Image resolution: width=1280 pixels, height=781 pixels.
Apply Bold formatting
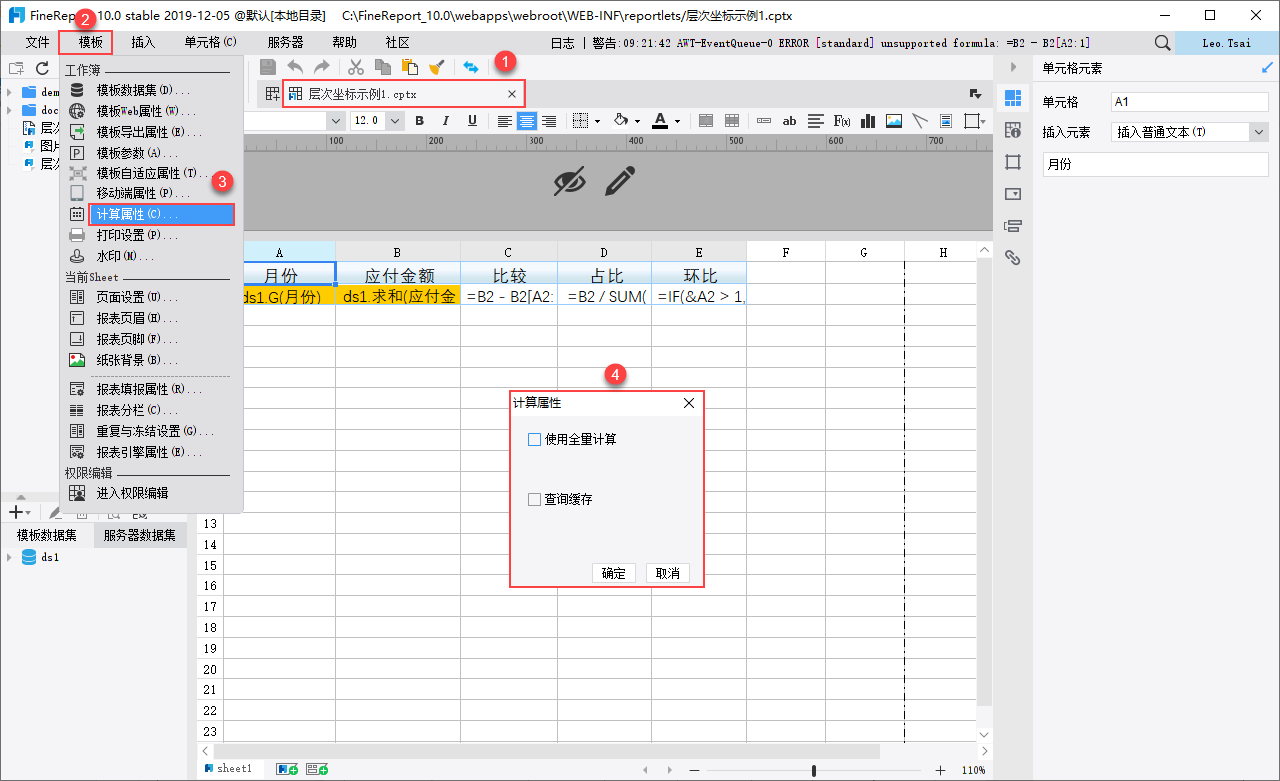click(x=420, y=121)
